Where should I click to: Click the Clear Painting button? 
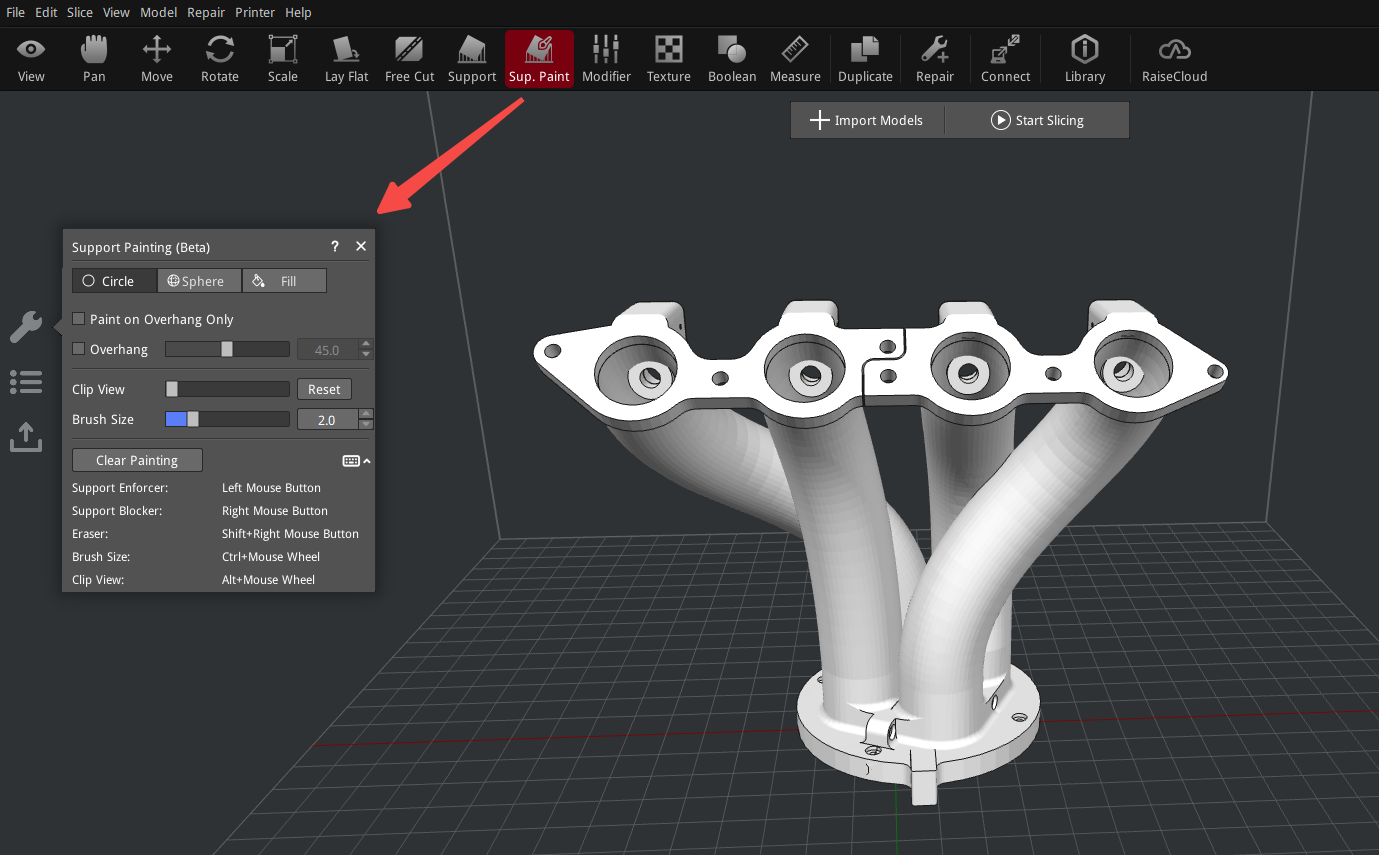137,460
